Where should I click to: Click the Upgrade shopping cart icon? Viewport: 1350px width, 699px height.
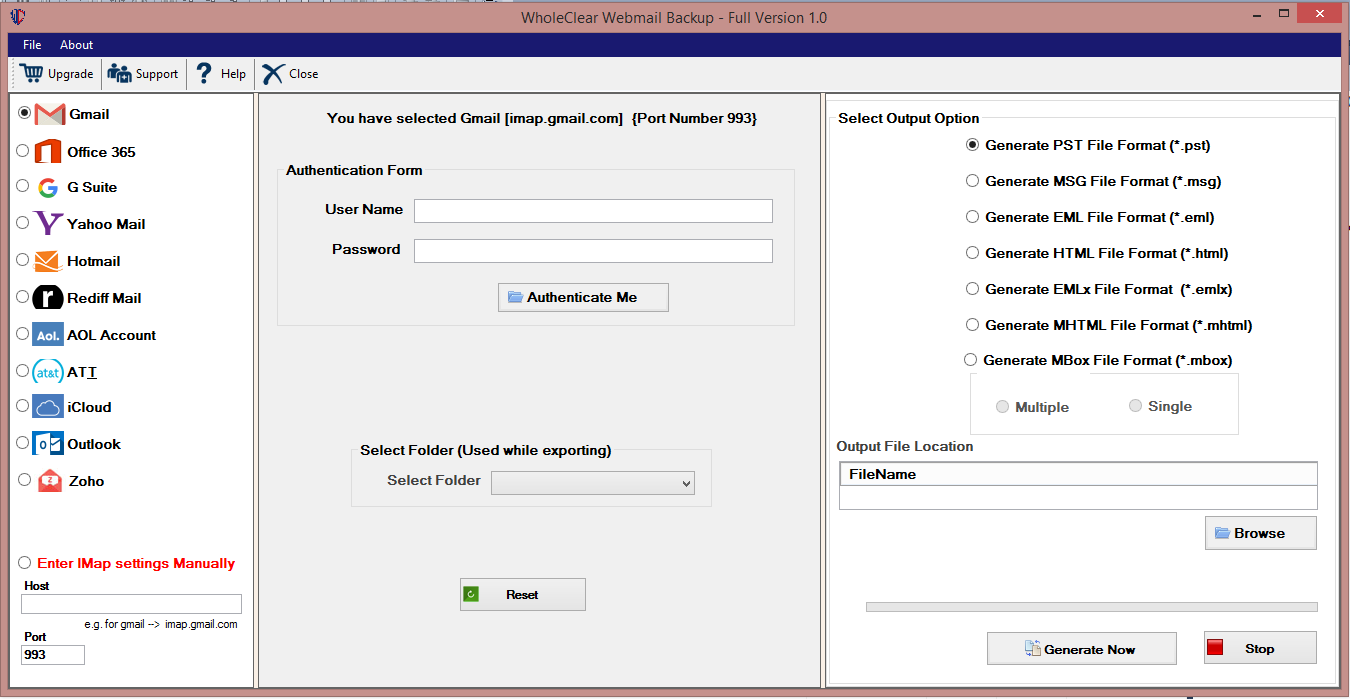click(31, 73)
